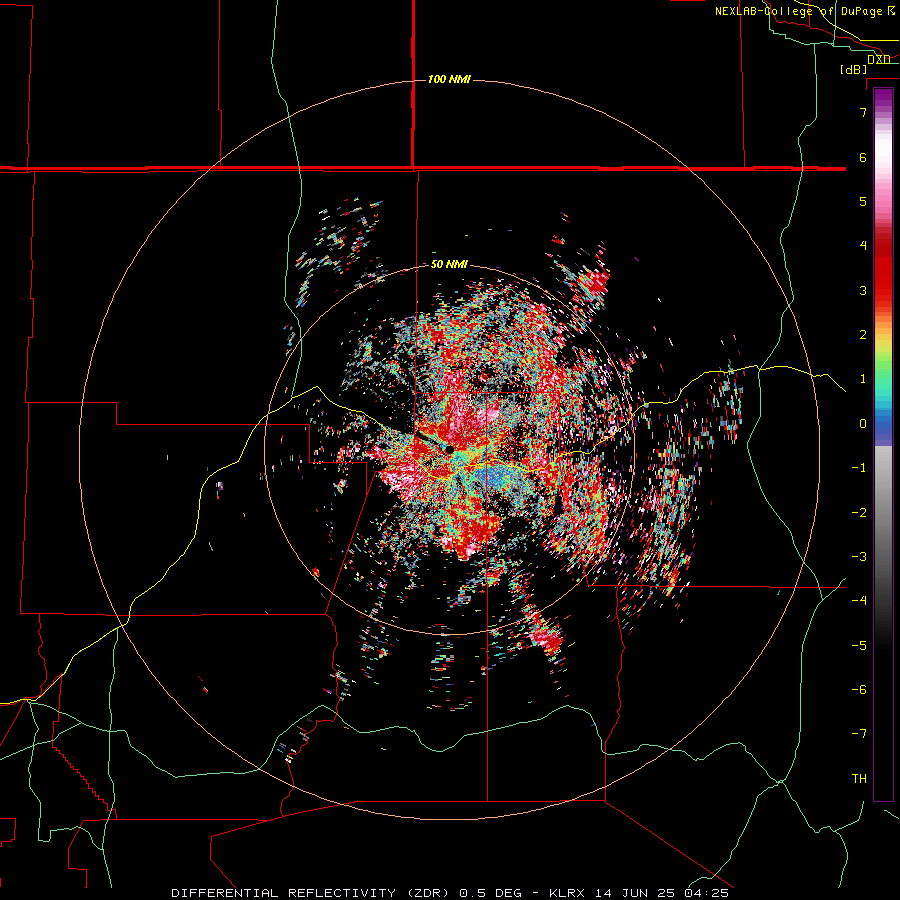Click the radar site center dot
The height and width of the screenshot is (900, 900).
point(449,450)
